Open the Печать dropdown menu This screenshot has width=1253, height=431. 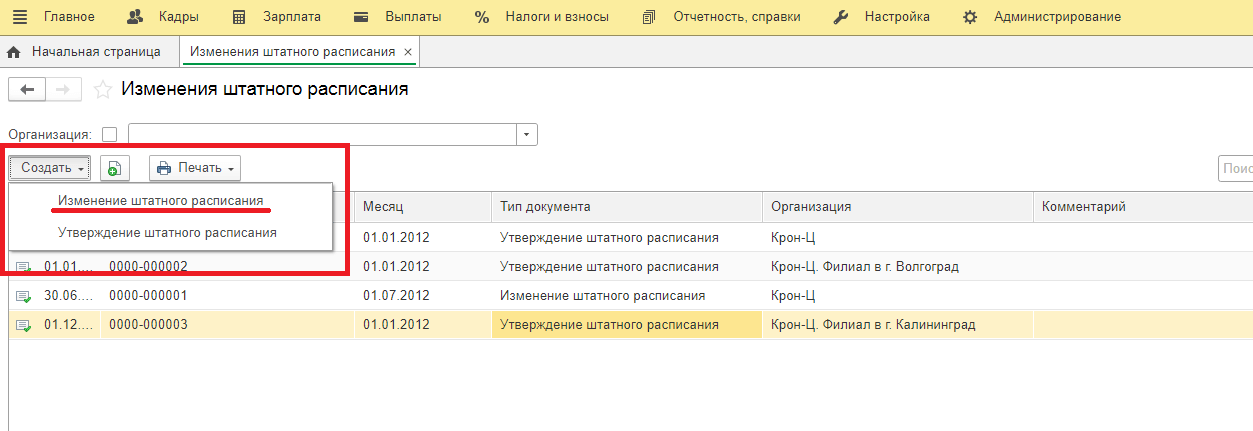click(x=195, y=168)
